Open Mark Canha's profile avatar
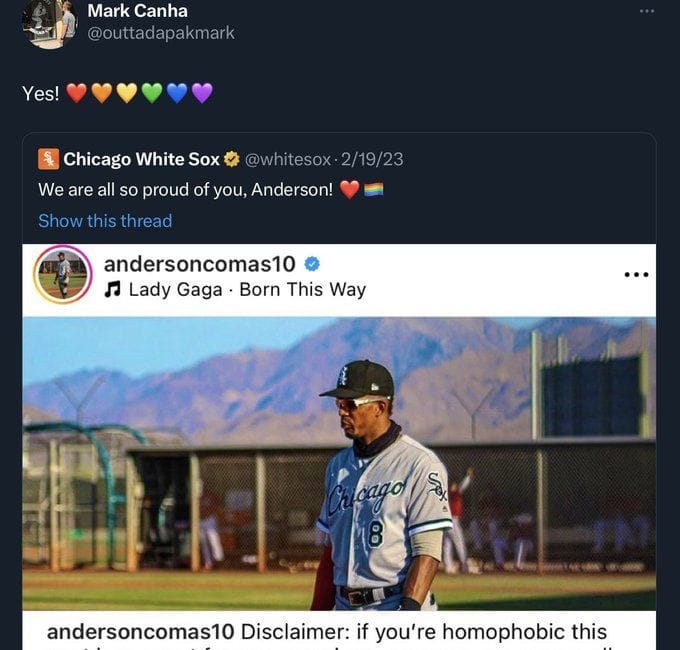 (x=49, y=24)
